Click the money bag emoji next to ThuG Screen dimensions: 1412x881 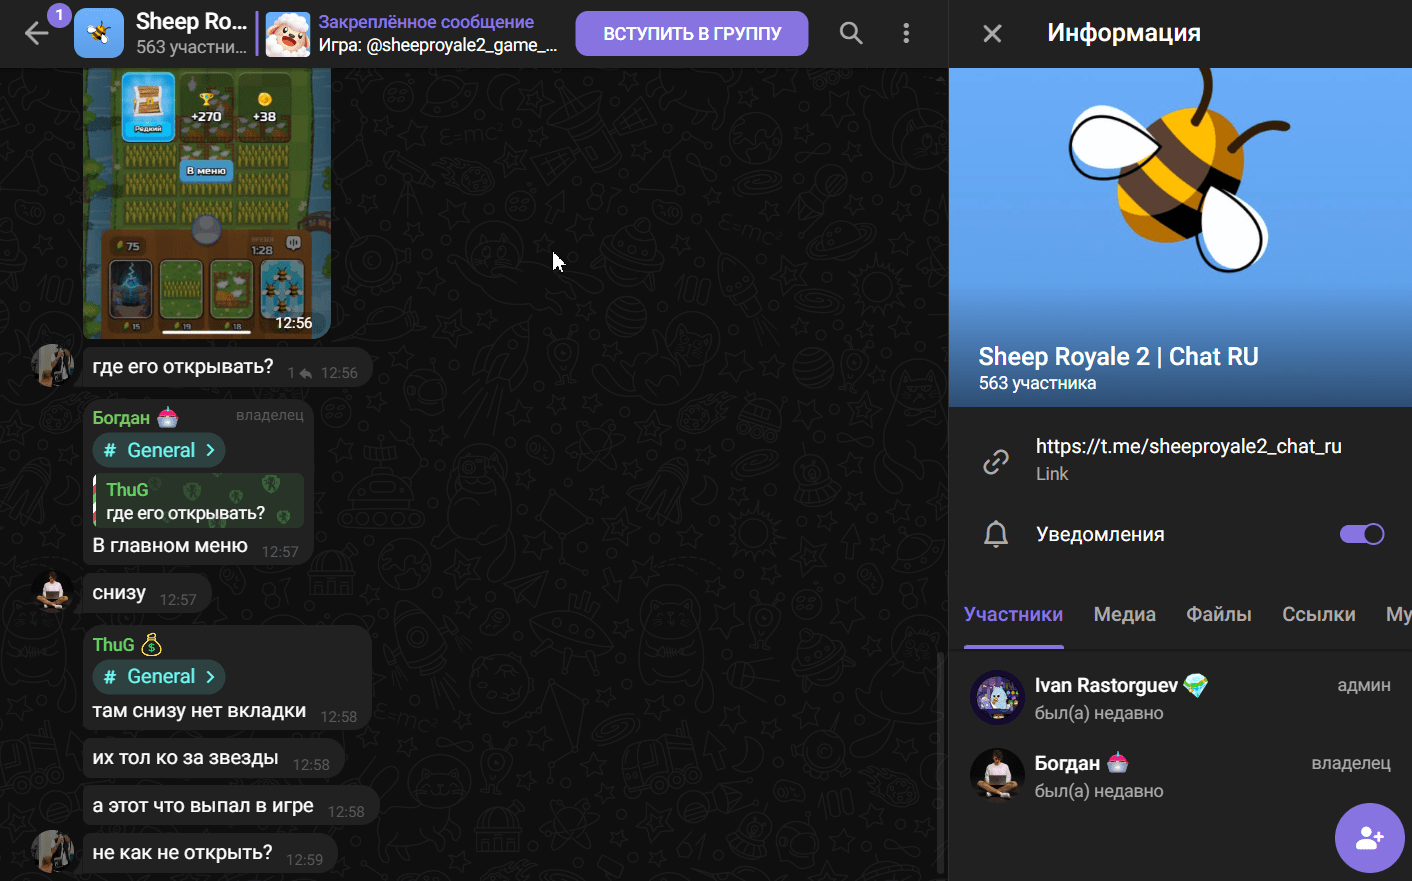[151, 645]
